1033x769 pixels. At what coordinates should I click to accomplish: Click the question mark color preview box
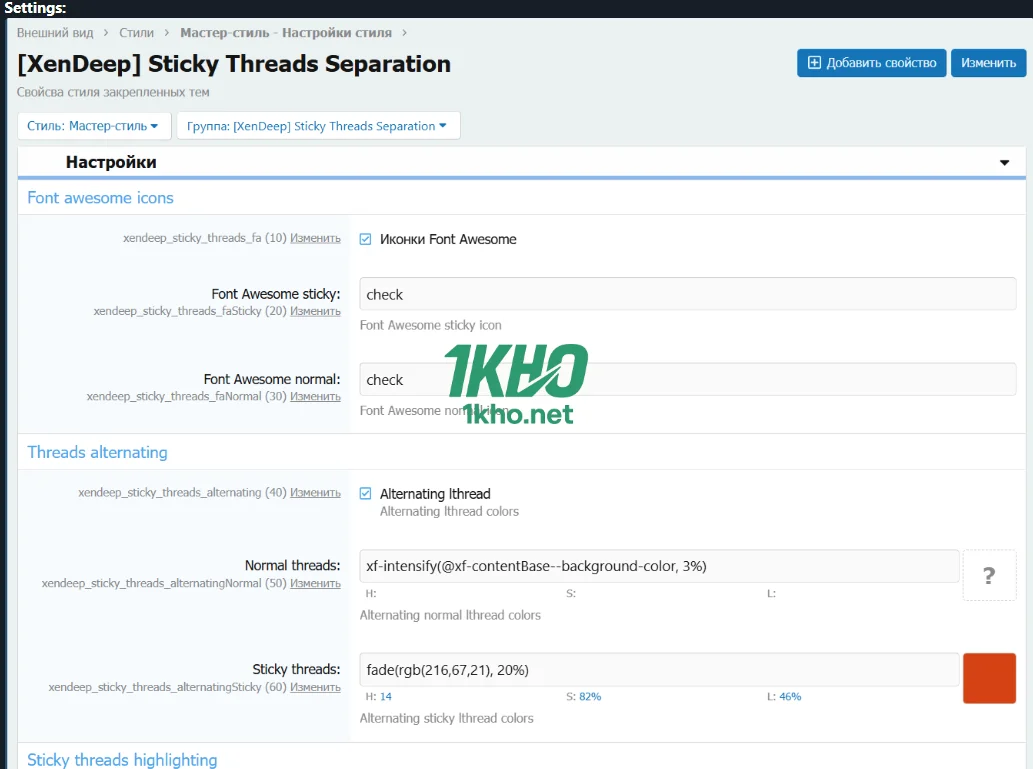989,575
